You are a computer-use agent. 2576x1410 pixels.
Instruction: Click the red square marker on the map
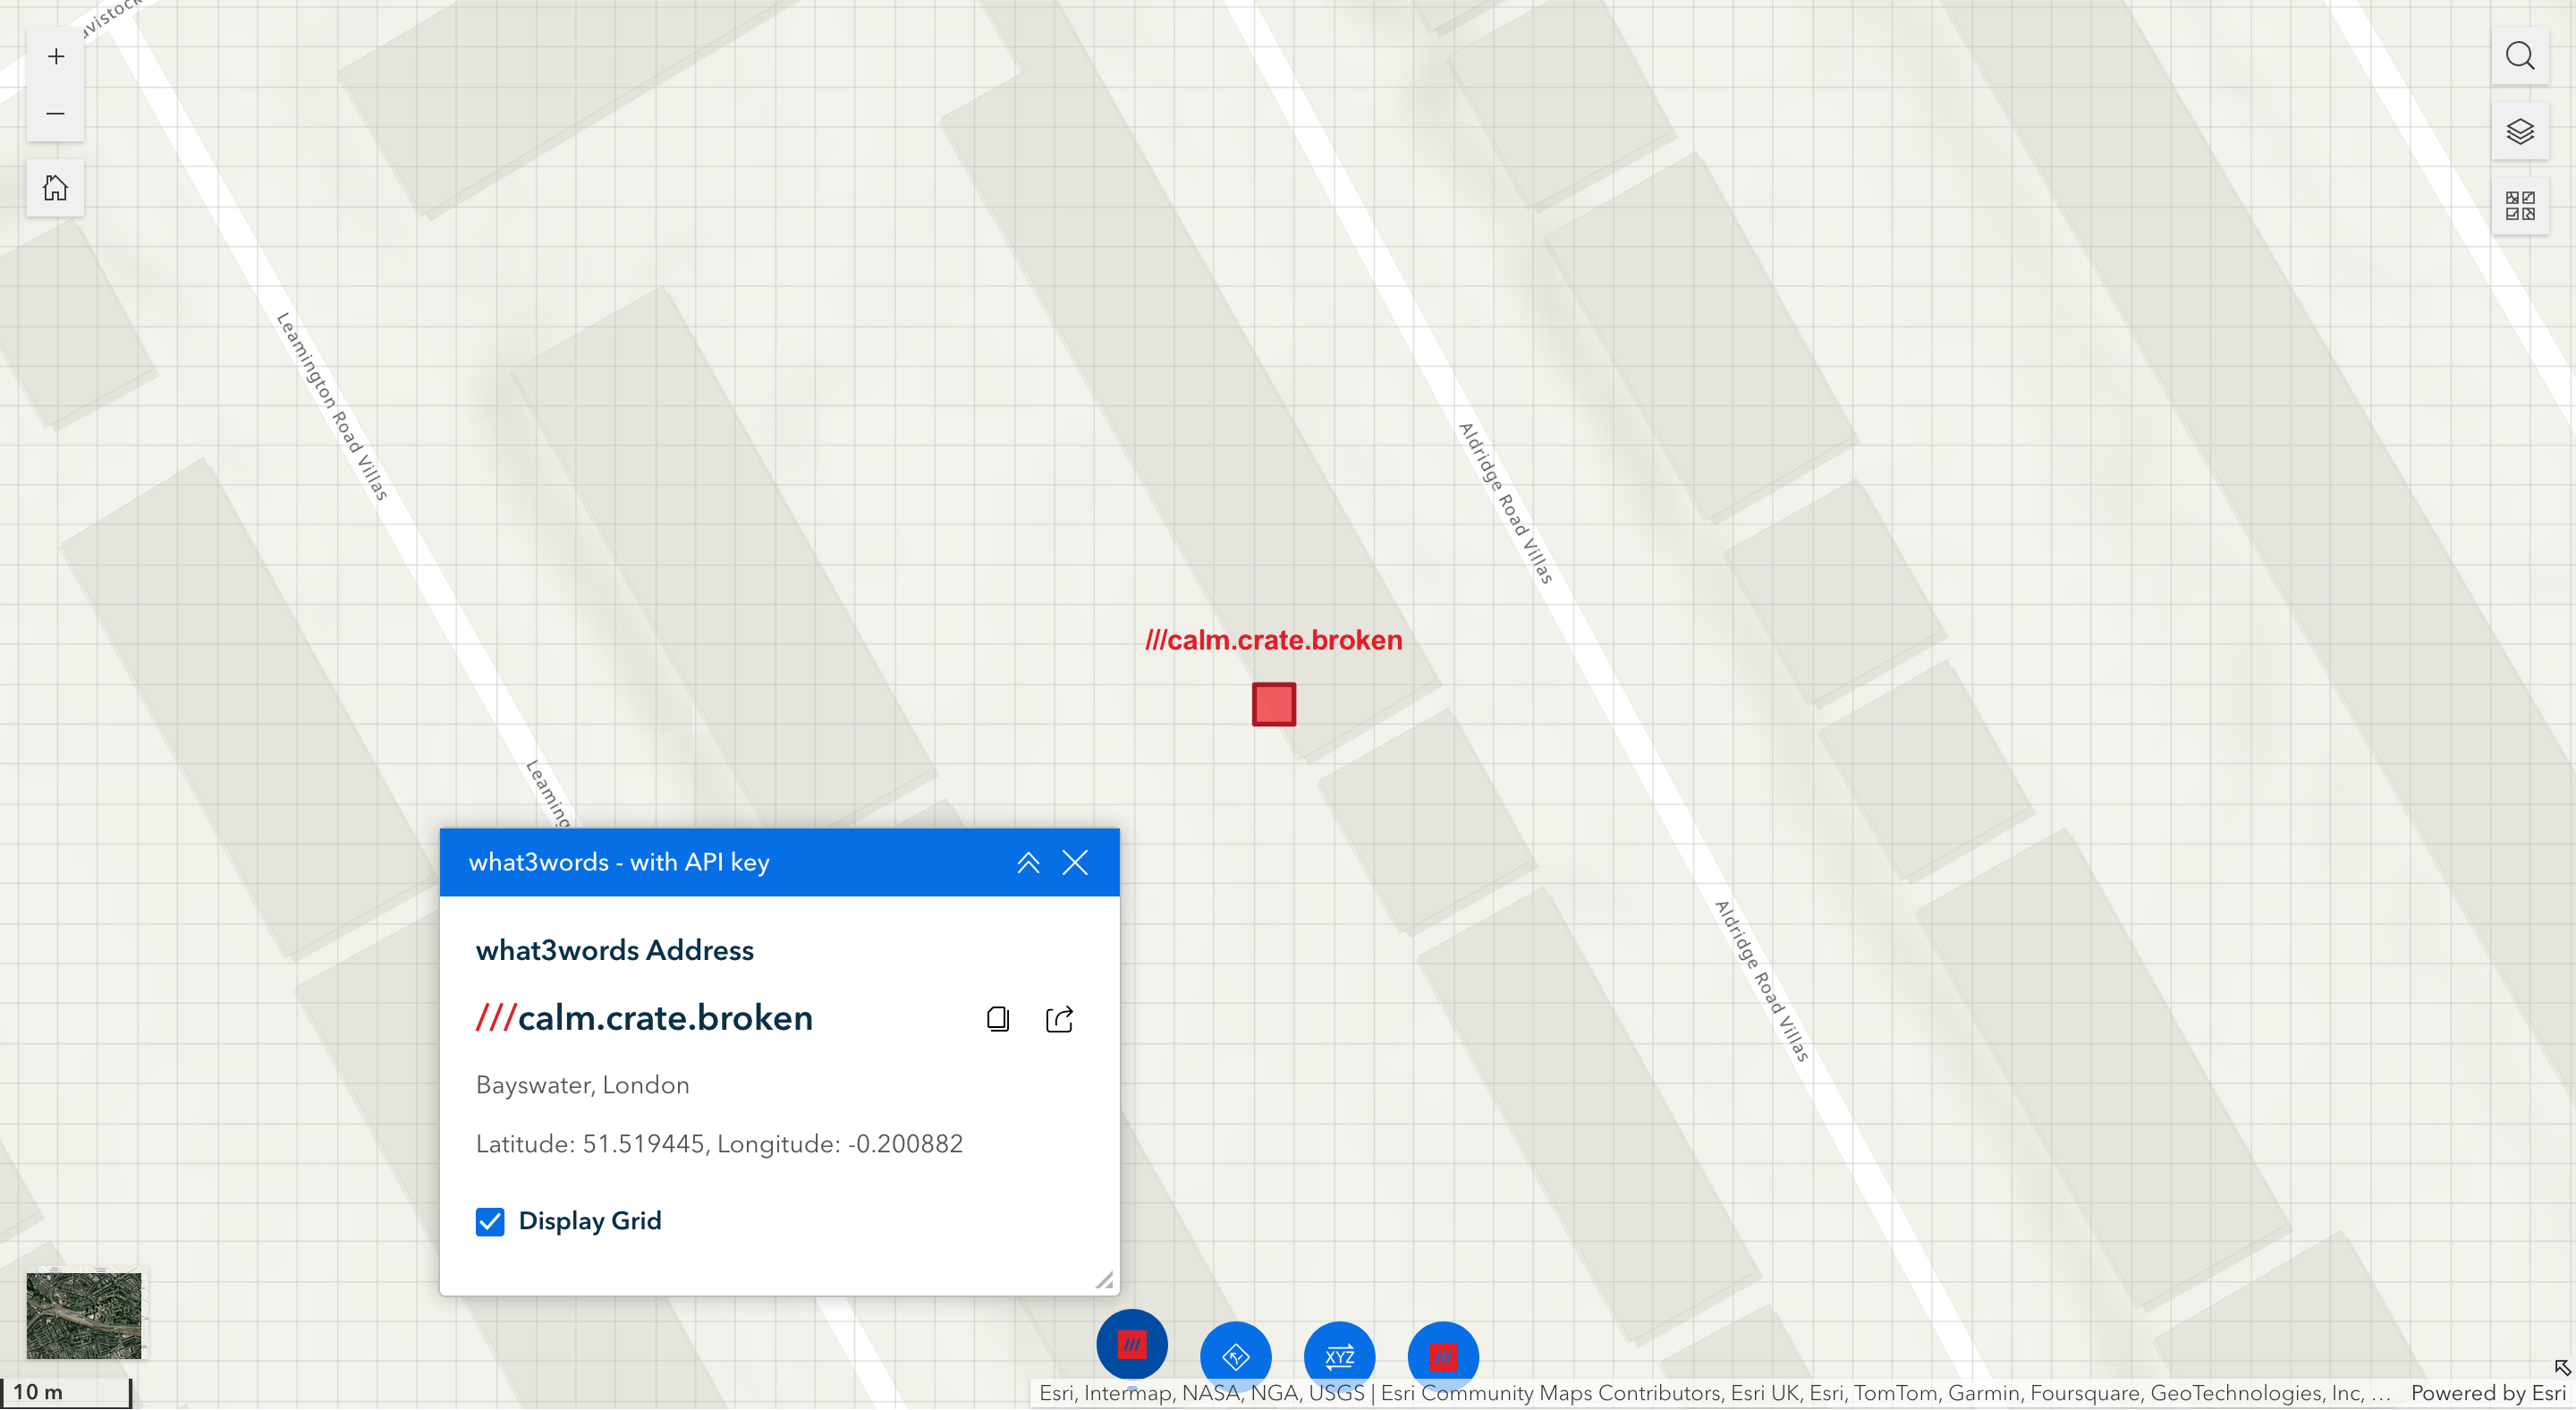[x=1274, y=705]
